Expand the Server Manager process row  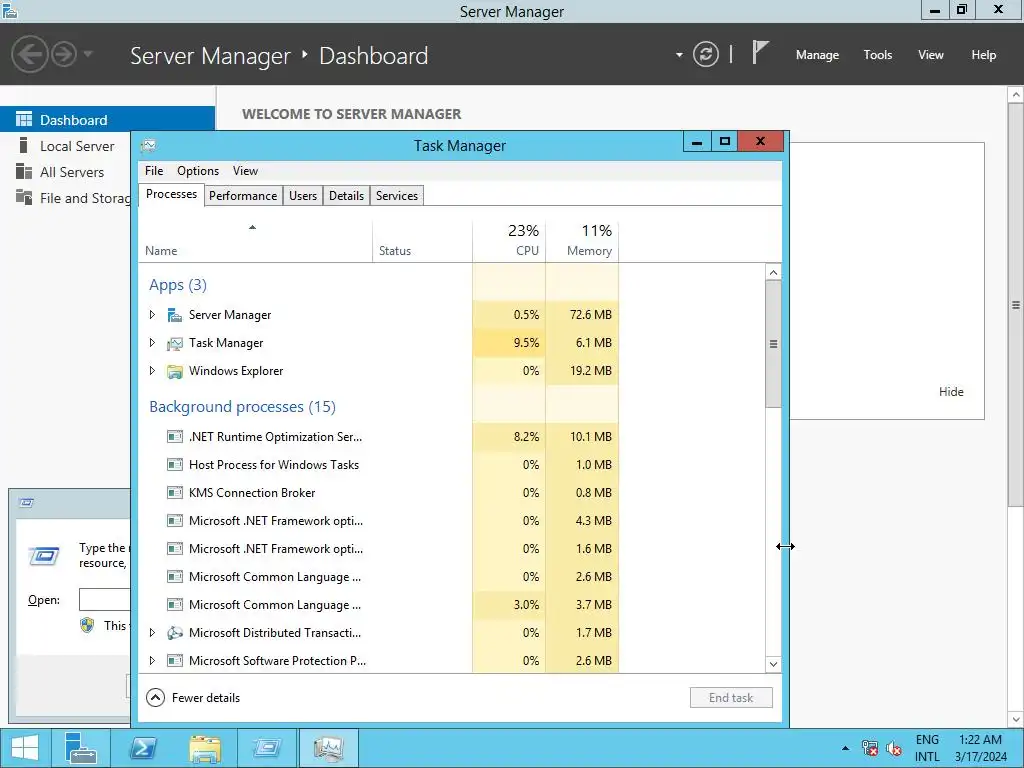(152, 315)
